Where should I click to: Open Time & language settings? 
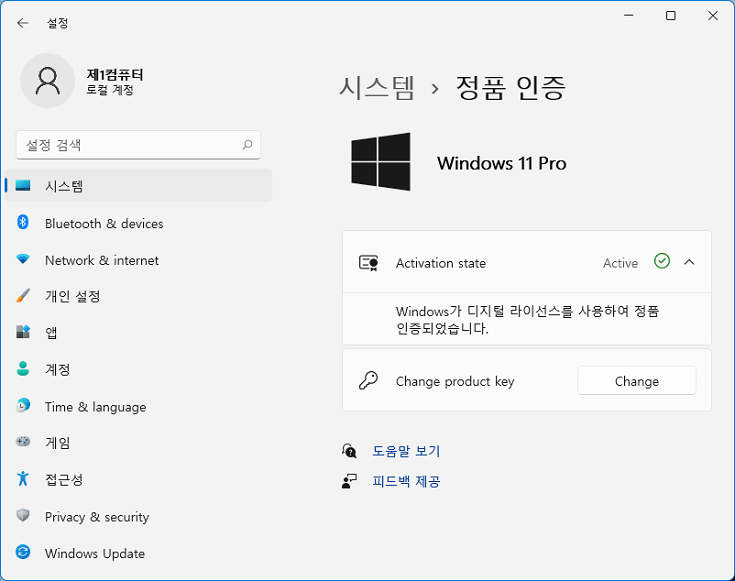[x=138, y=407]
